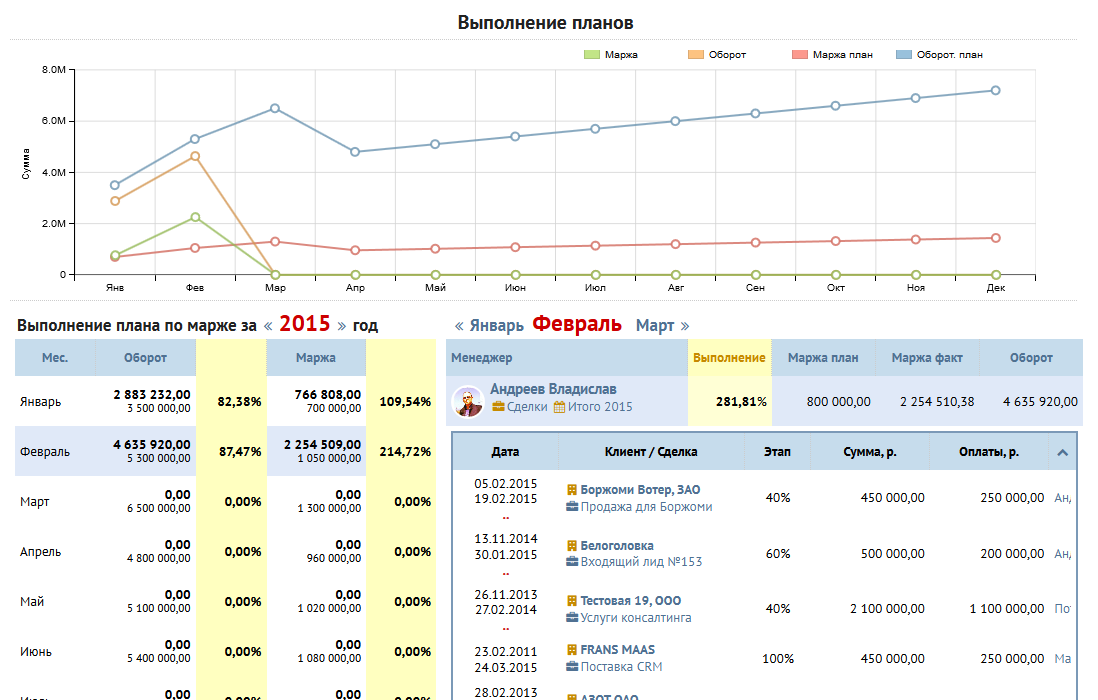Click the calendar icon beside Итого 2015
This screenshot has width=1098, height=700.
559,407
